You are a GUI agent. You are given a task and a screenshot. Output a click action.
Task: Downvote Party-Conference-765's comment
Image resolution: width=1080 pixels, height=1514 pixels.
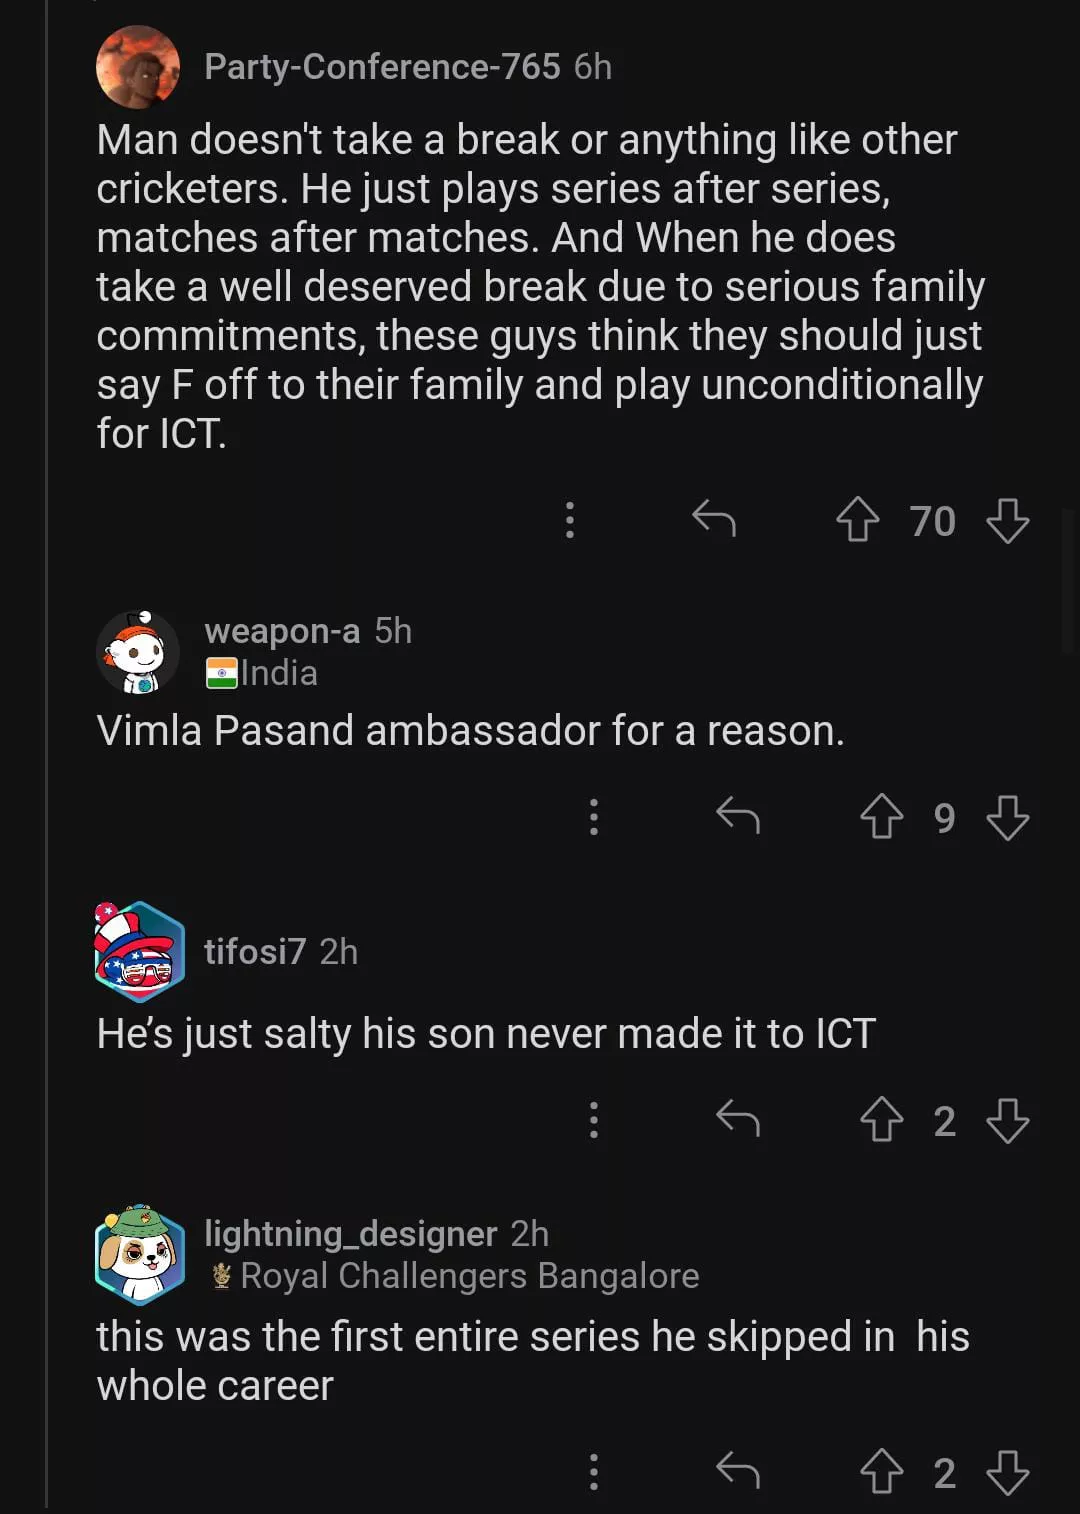[1007, 521]
